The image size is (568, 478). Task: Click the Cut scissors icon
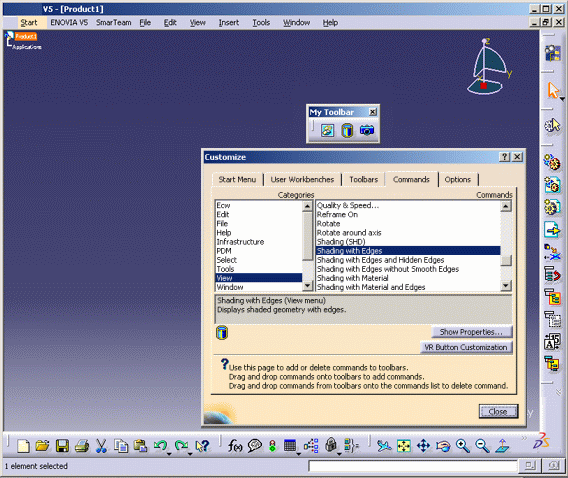101,446
